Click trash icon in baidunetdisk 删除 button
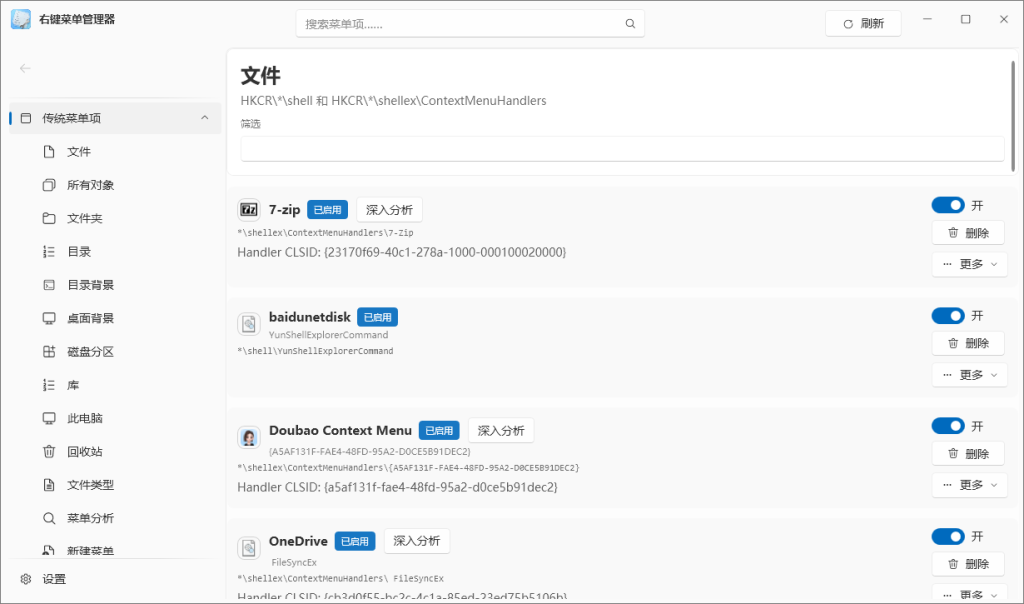Viewport: 1024px width, 604px height. pyautogui.click(x=953, y=343)
